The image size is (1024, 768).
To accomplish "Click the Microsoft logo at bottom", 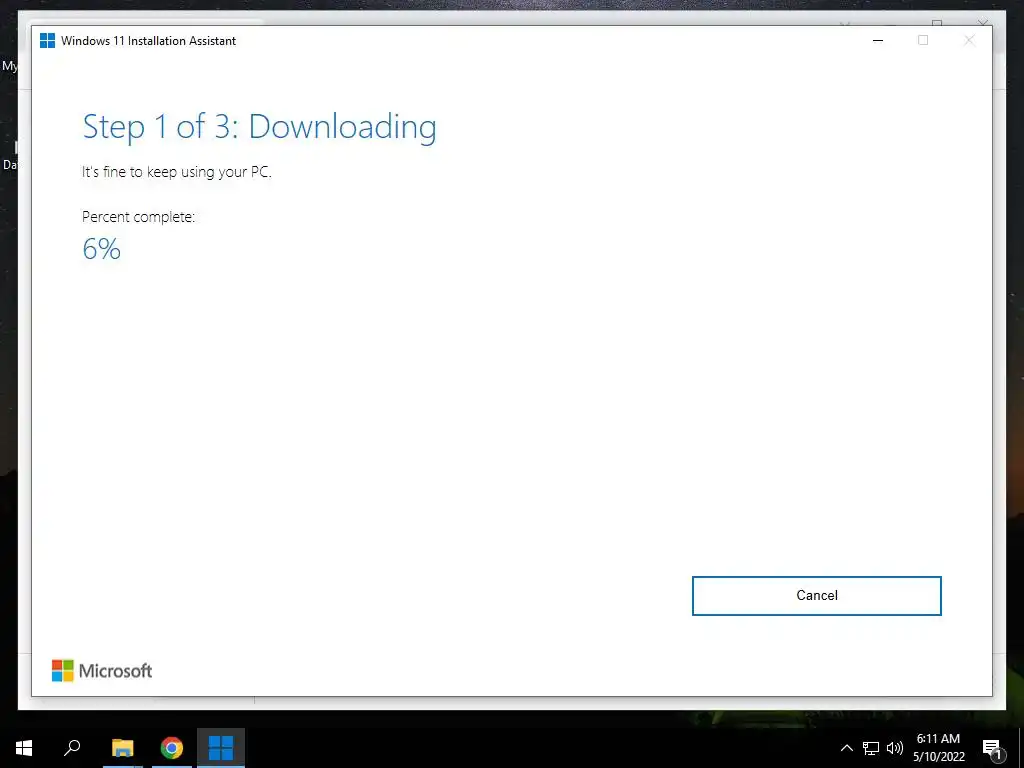I will coord(102,671).
